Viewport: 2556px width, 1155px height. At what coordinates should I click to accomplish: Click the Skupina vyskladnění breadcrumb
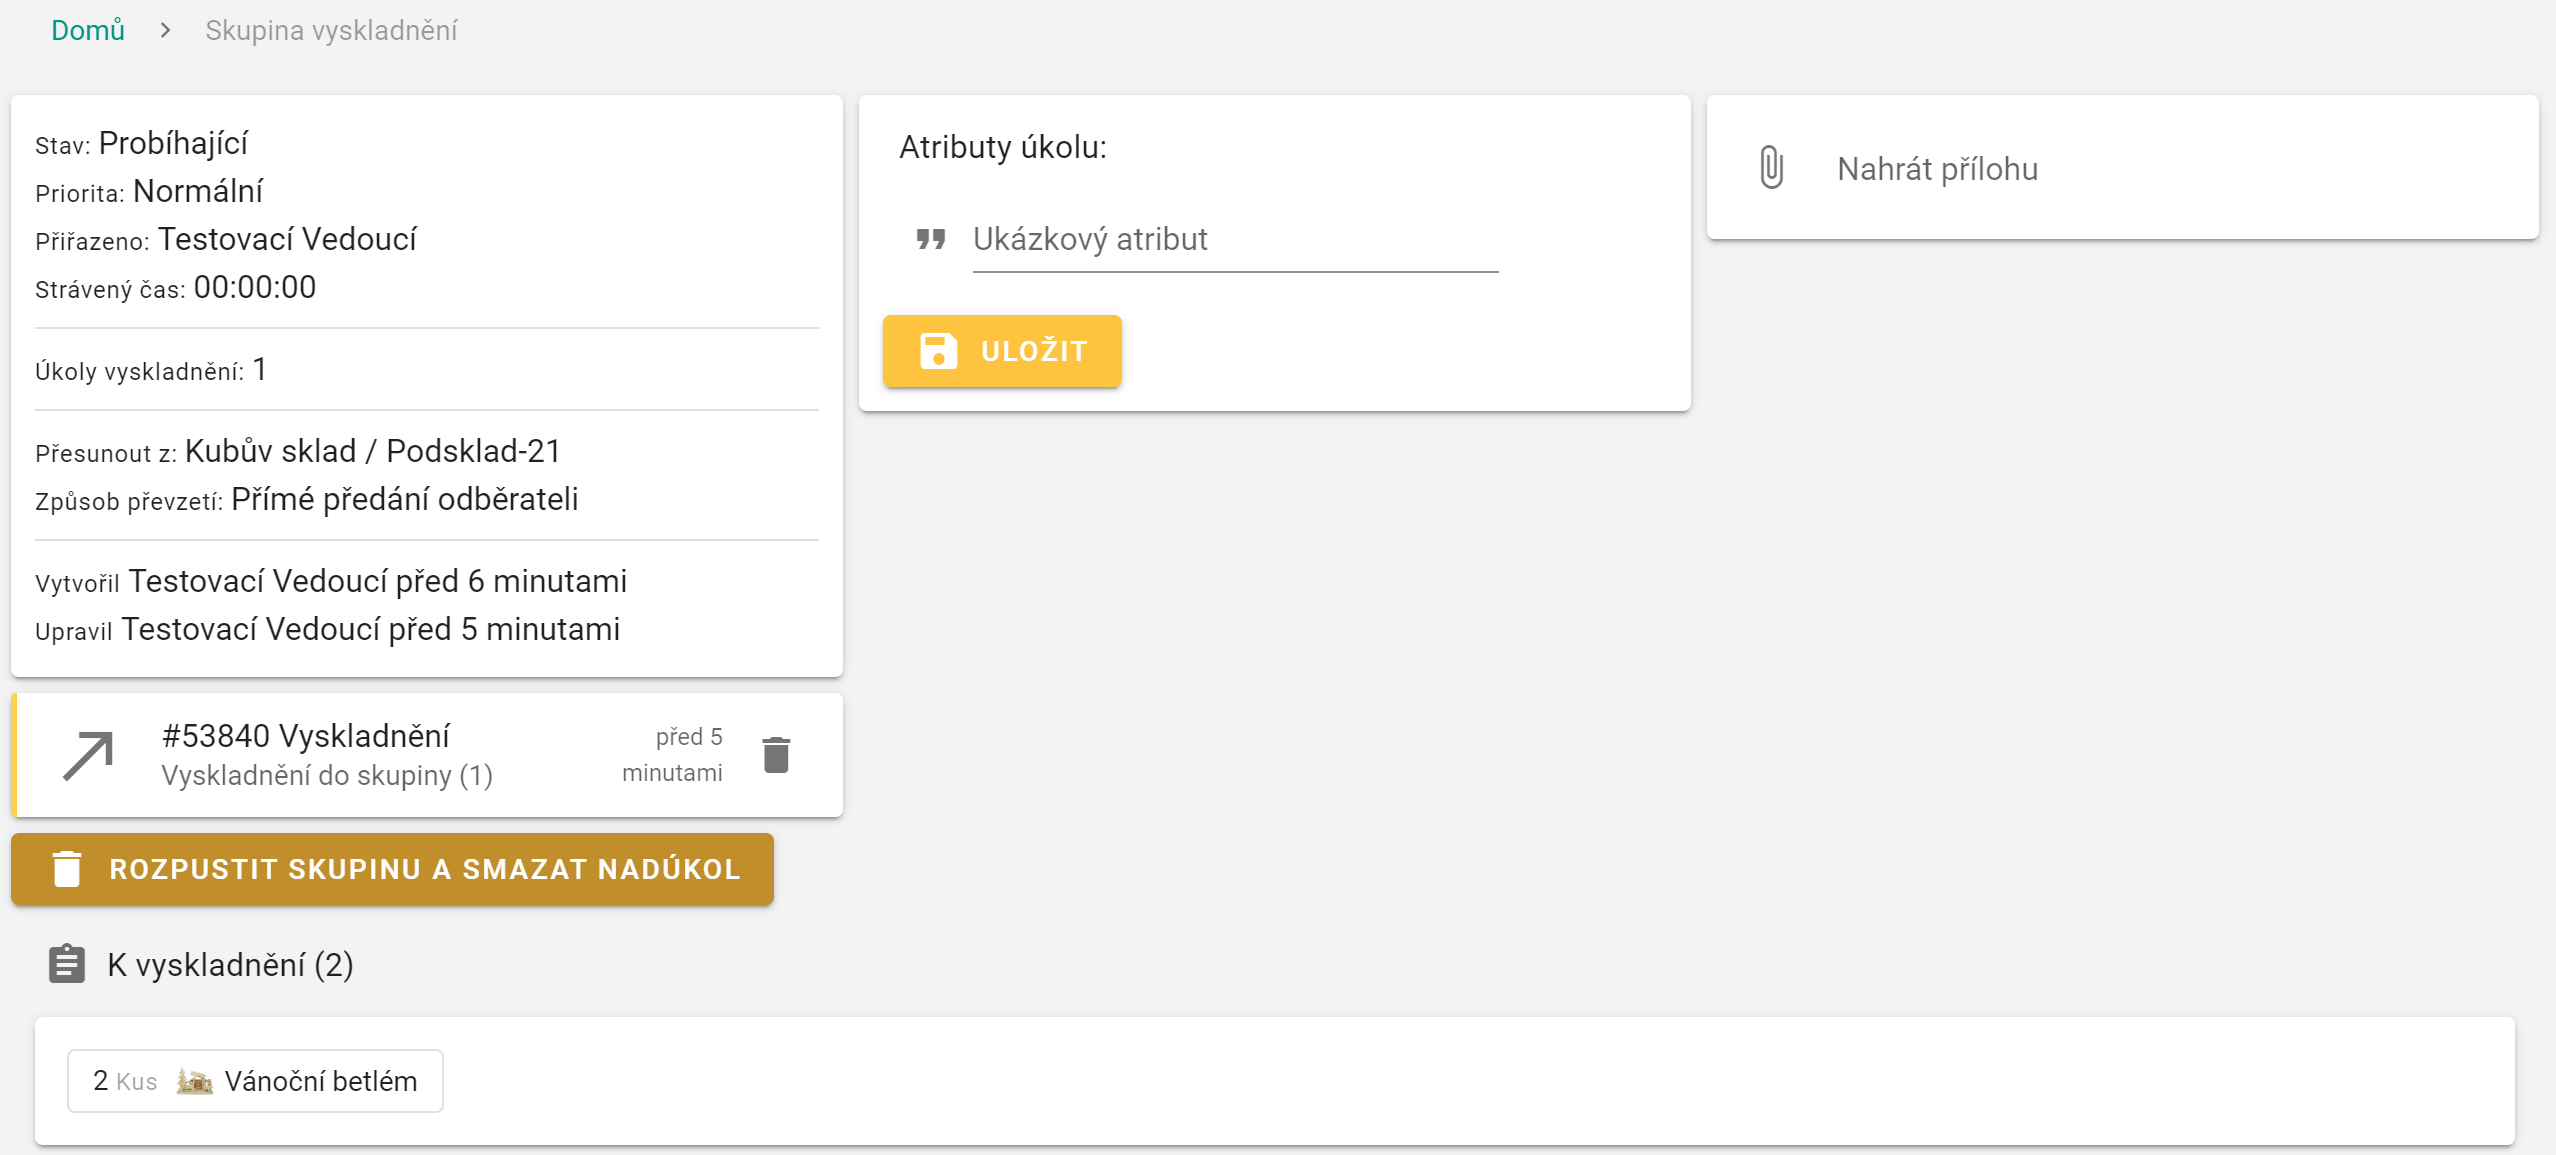pyautogui.click(x=331, y=30)
